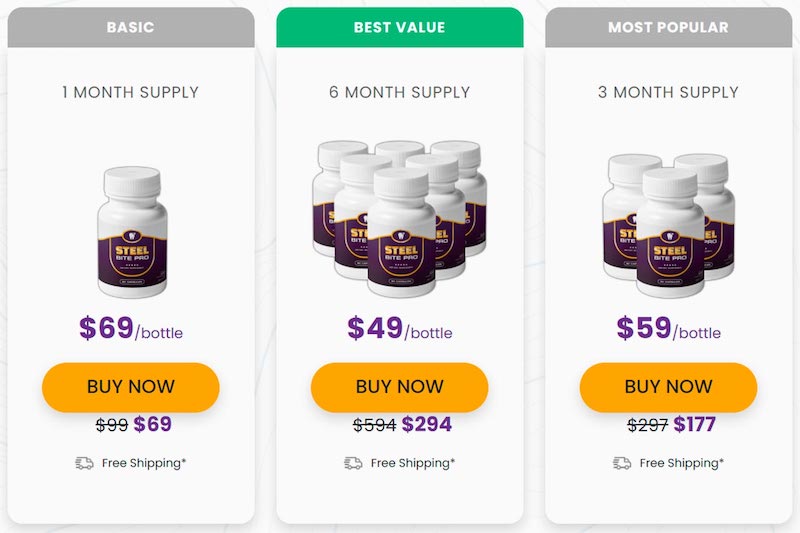Screen dimensions: 800x533
Task: Click the truck icon under the 3 month supply
Action: pos(622,463)
